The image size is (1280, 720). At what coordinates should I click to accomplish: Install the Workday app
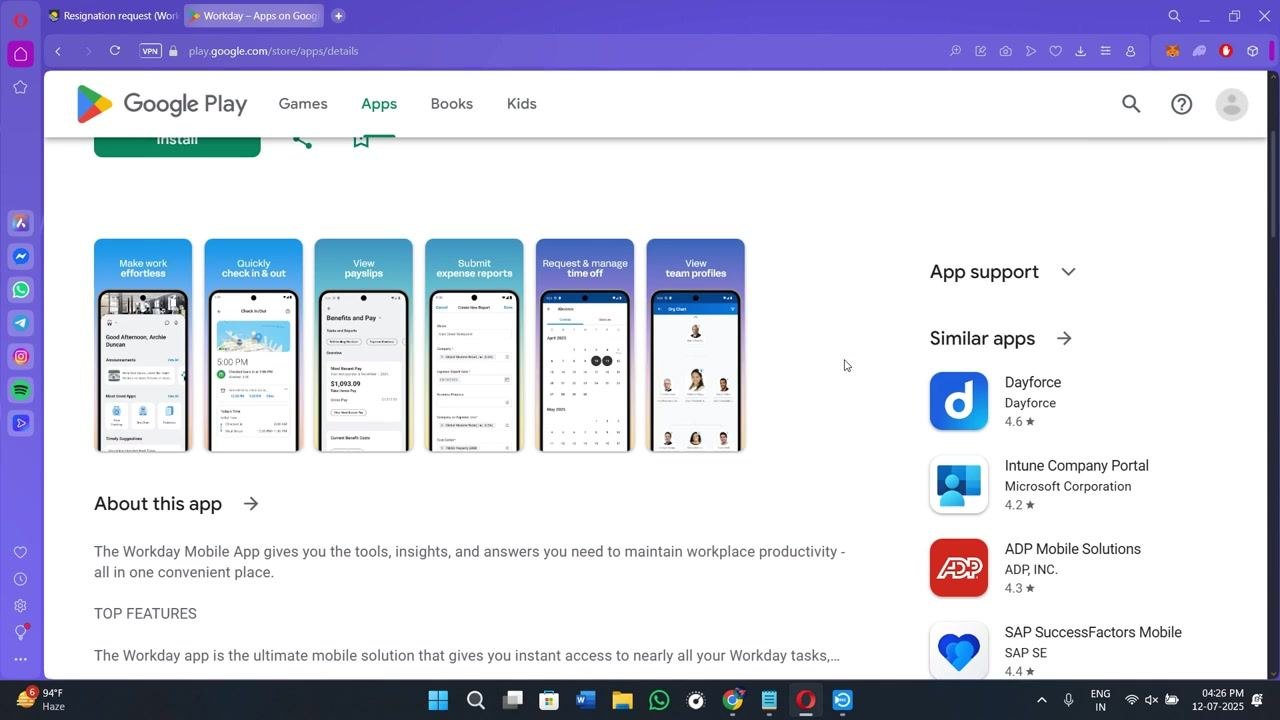(177, 146)
